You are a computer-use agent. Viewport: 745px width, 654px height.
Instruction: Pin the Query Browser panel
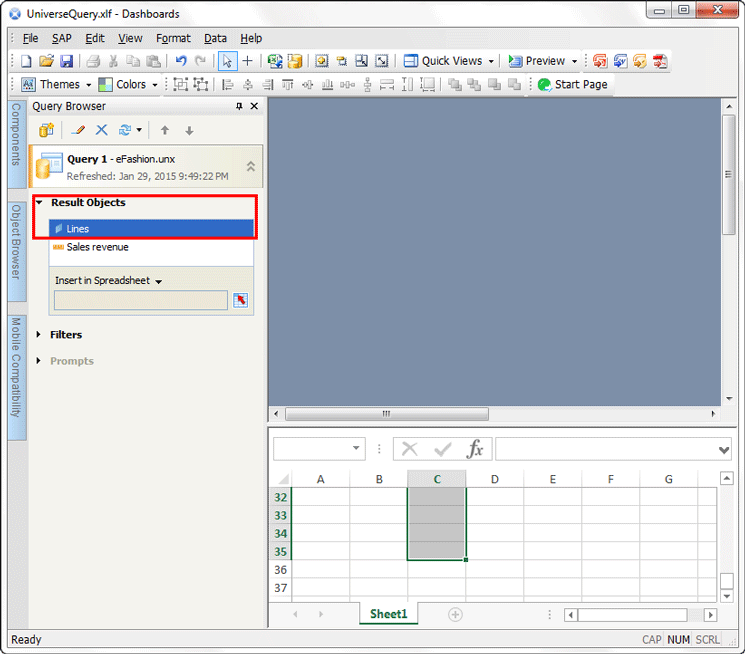pyautogui.click(x=239, y=106)
